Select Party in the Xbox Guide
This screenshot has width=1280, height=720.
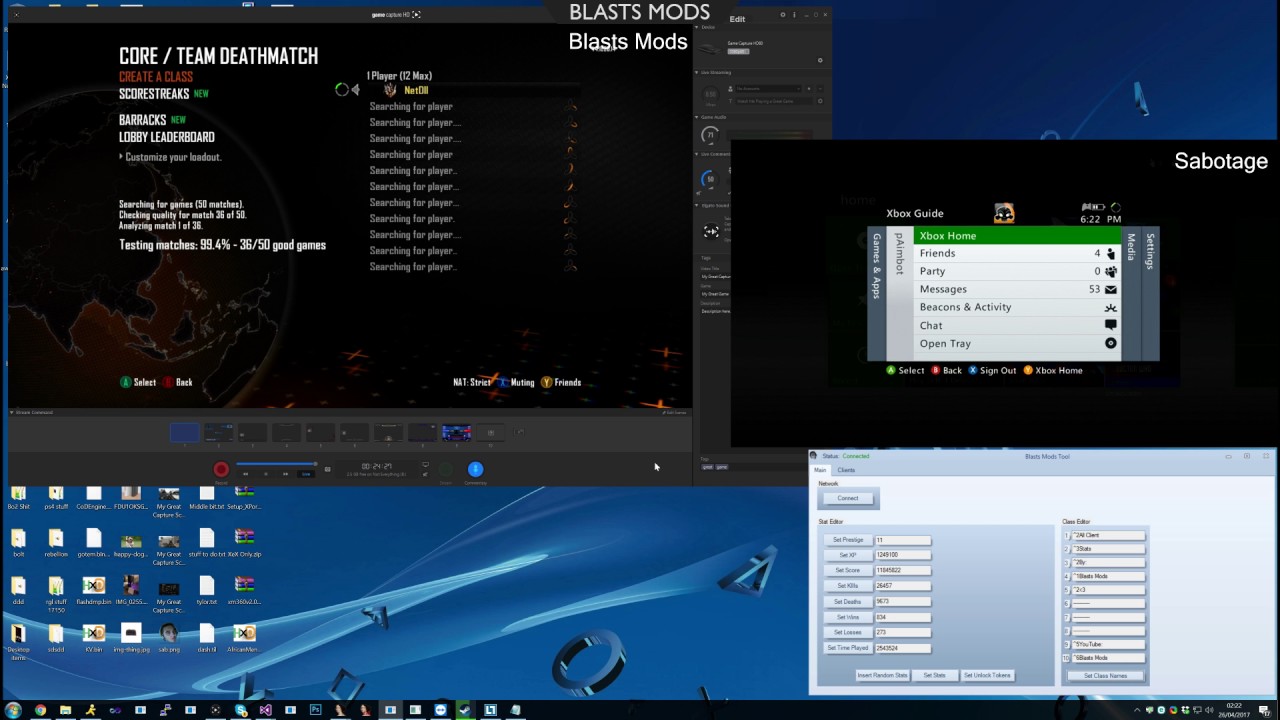tap(1016, 272)
